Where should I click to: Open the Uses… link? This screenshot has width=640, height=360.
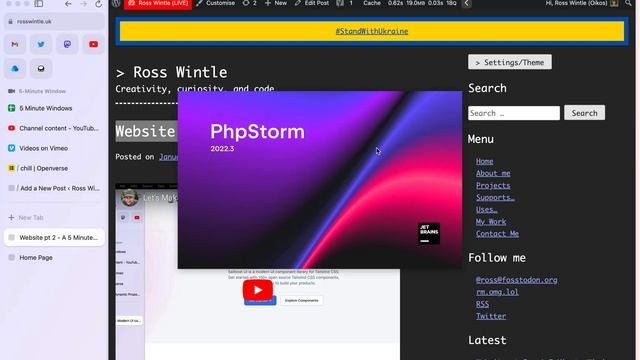tap(487, 210)
